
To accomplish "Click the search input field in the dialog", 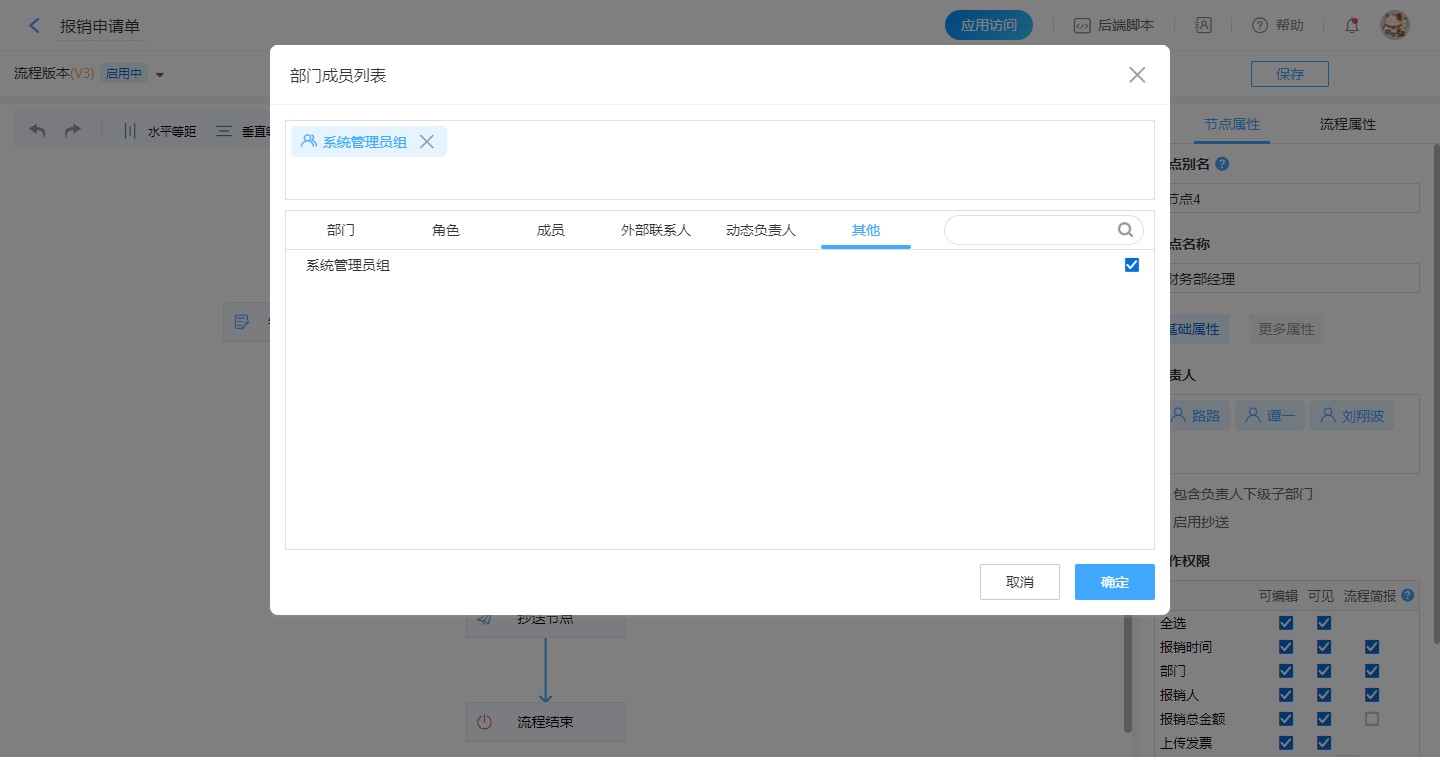I will [x=1030, y=230].
